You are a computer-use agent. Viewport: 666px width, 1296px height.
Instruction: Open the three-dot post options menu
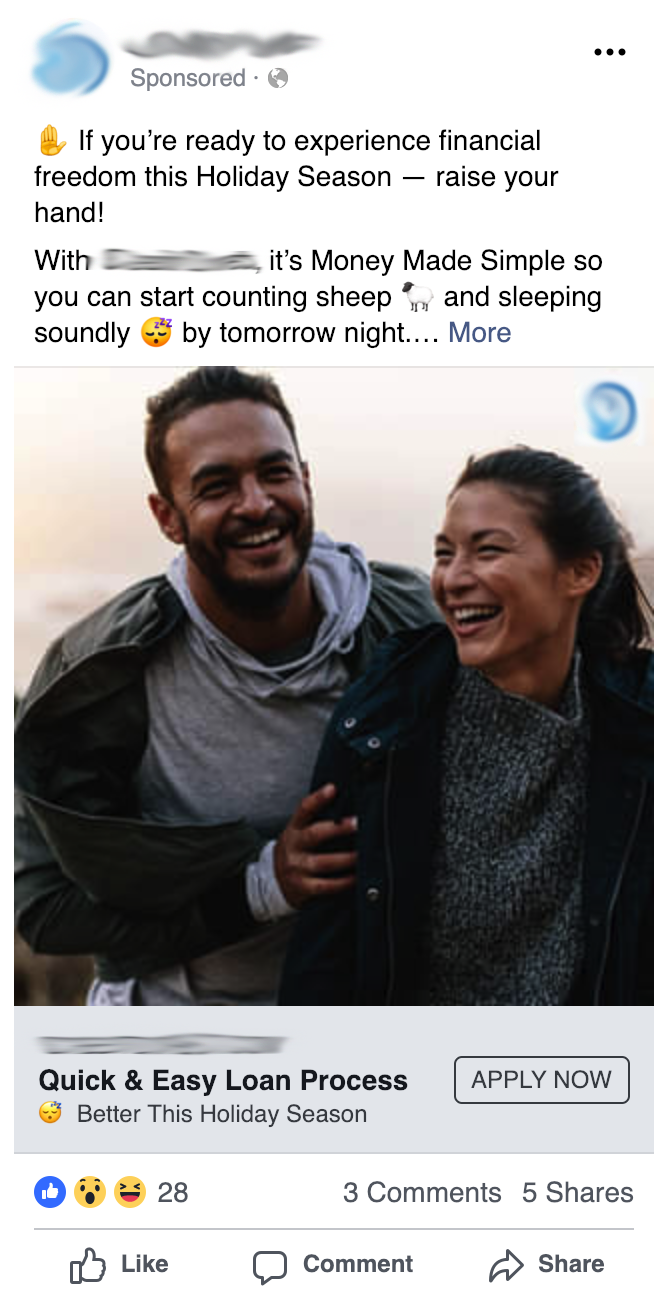610,52
